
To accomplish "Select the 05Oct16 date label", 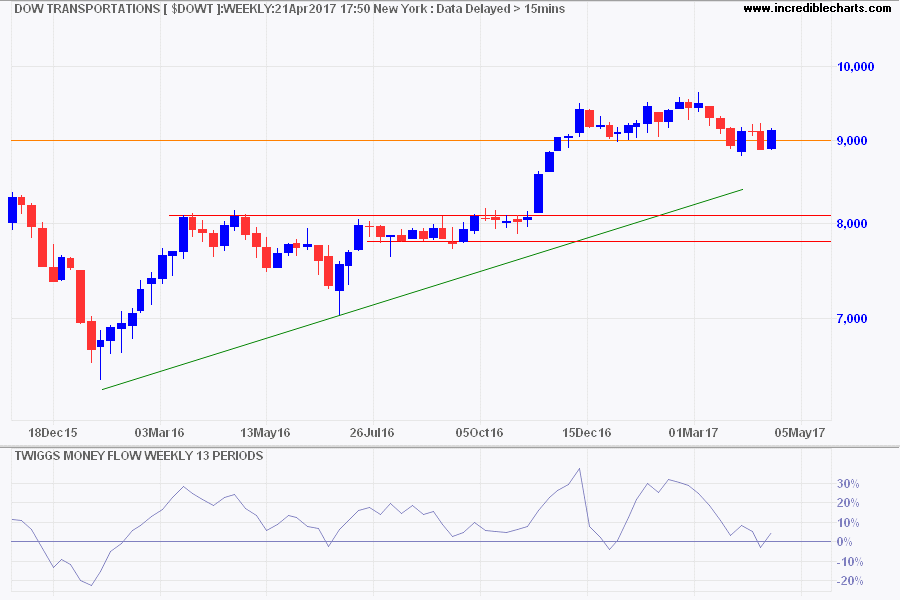I will [479, 432].
